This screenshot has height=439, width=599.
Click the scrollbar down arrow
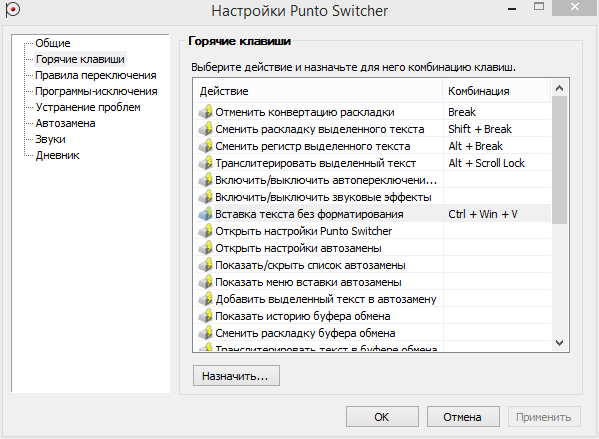[559, 343]
